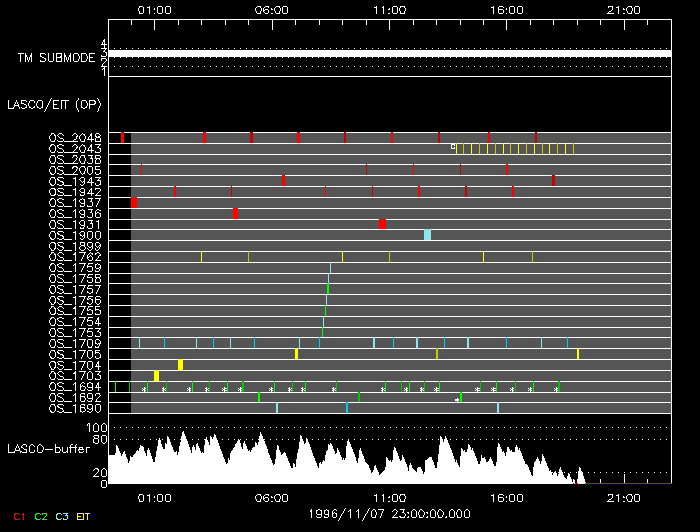Select the red block at start of OS_1937

pyautogui.click(x=134, y=202)
